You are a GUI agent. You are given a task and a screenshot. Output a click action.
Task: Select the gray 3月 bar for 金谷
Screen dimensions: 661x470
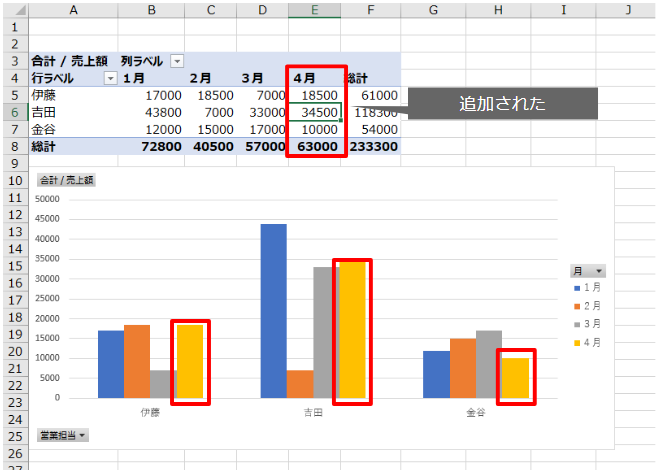(489, 364)
